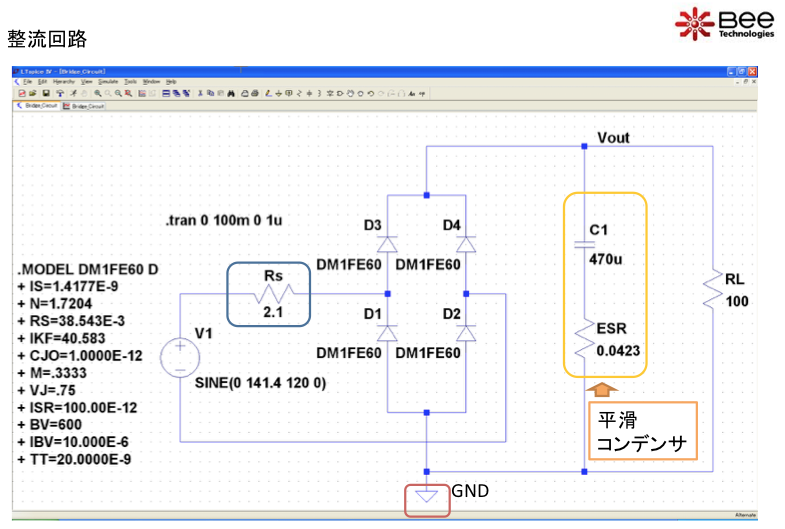The width and height of the screenshot is (785, 529).
Task: Click the .tran 0 100m directive text
Action: (x=226, y=220)
